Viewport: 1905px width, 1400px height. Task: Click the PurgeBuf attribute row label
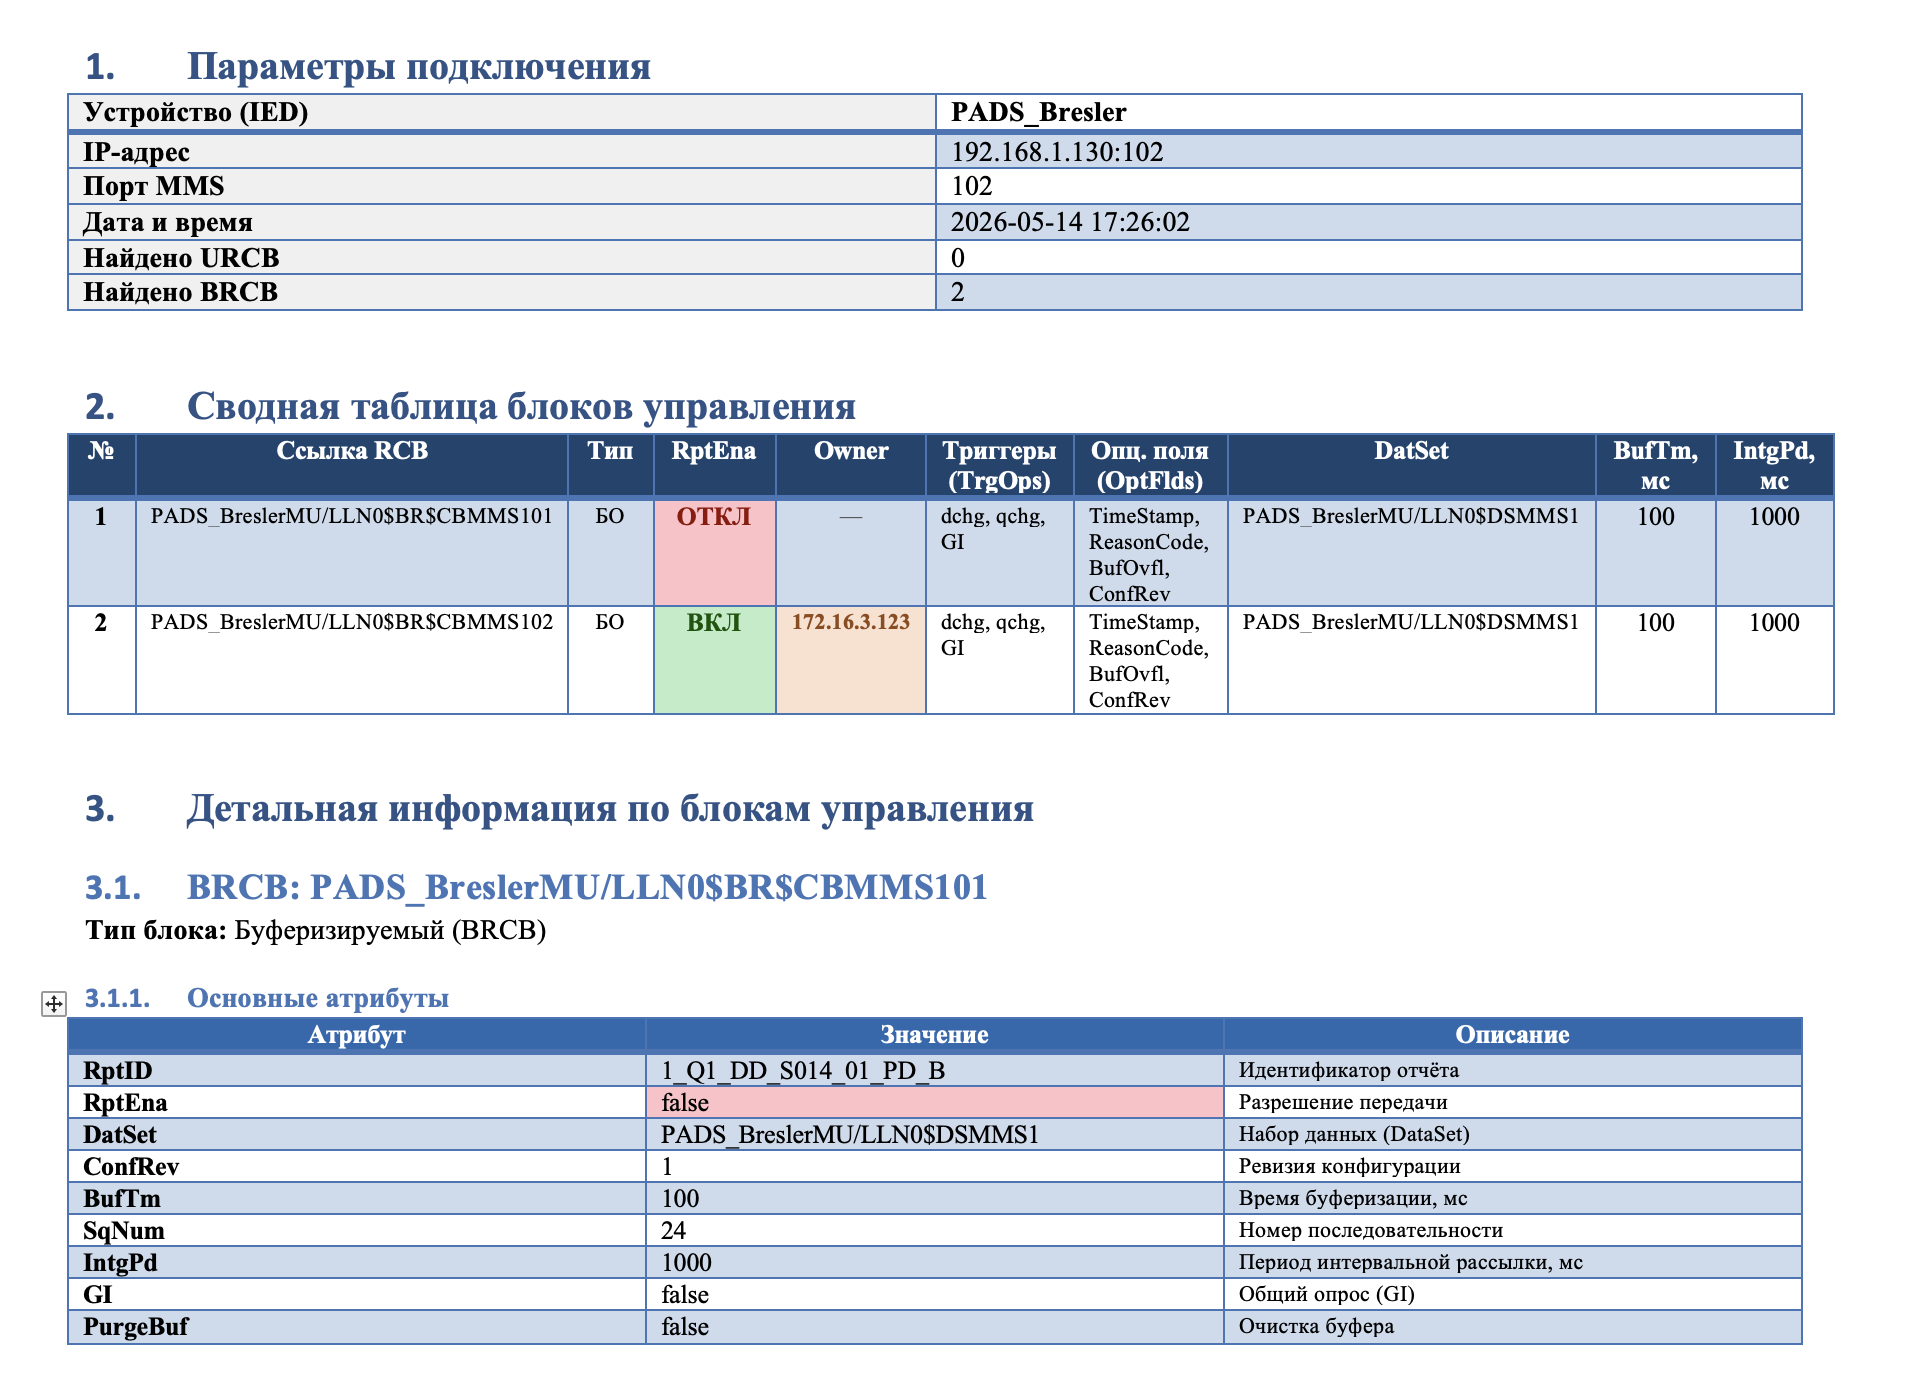(135, 1326)
